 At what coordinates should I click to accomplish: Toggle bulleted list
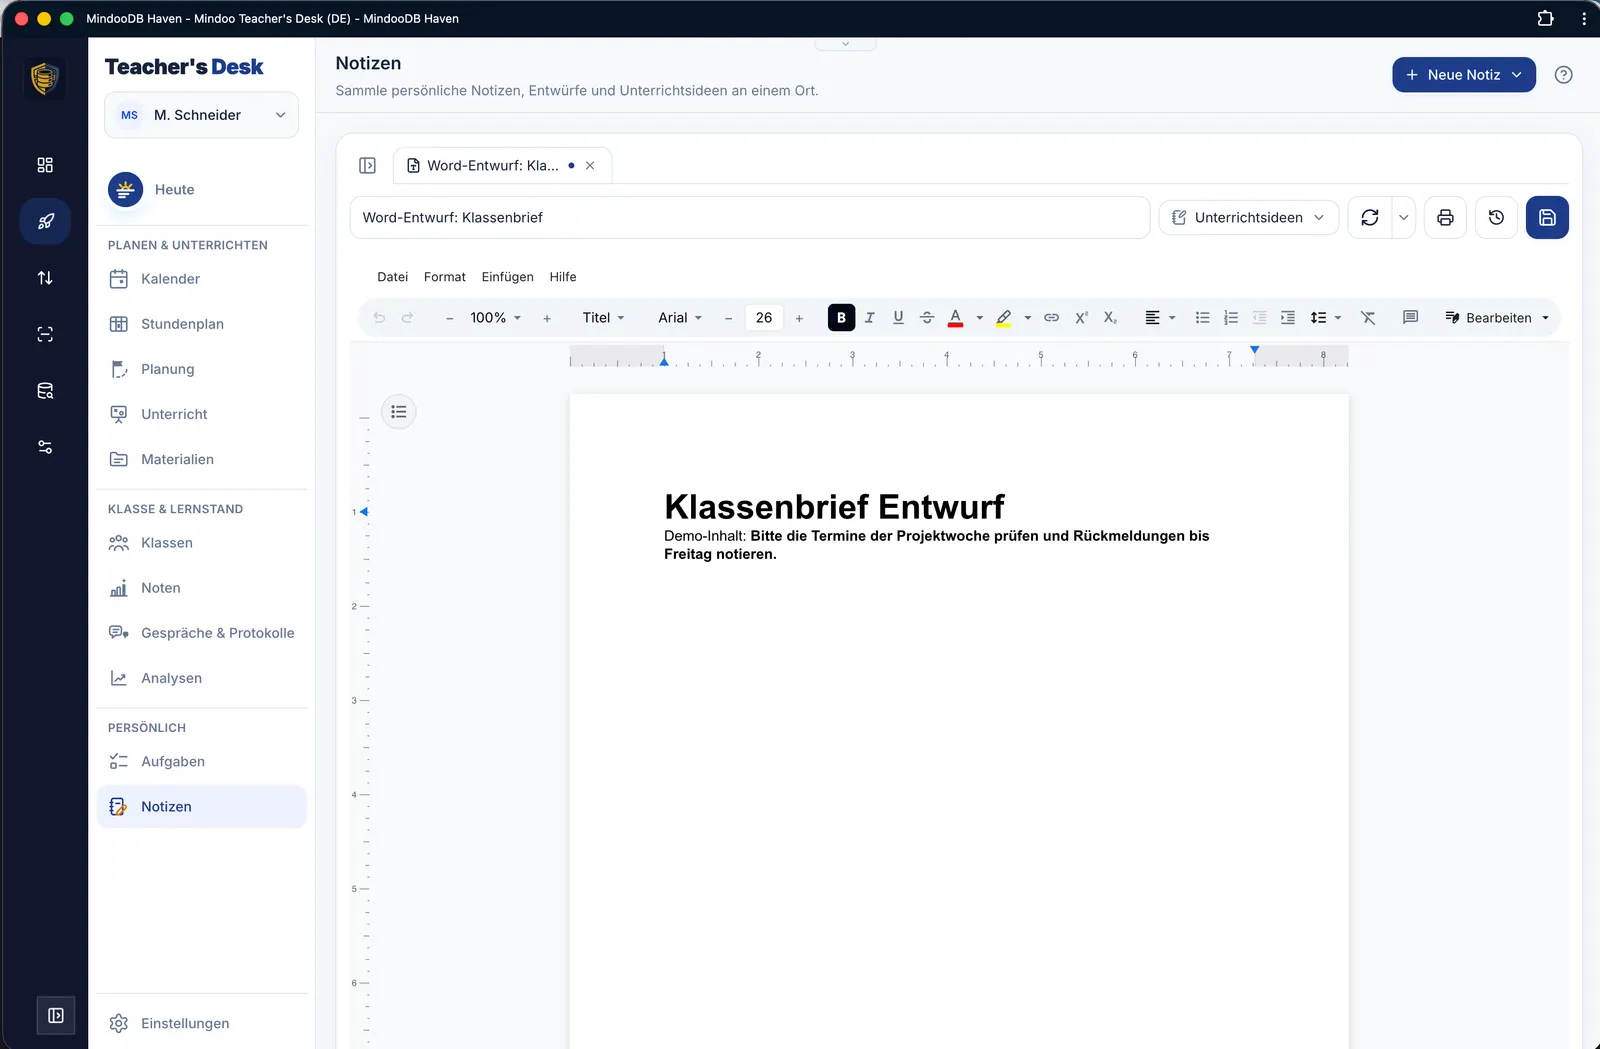coord(1202,318)
